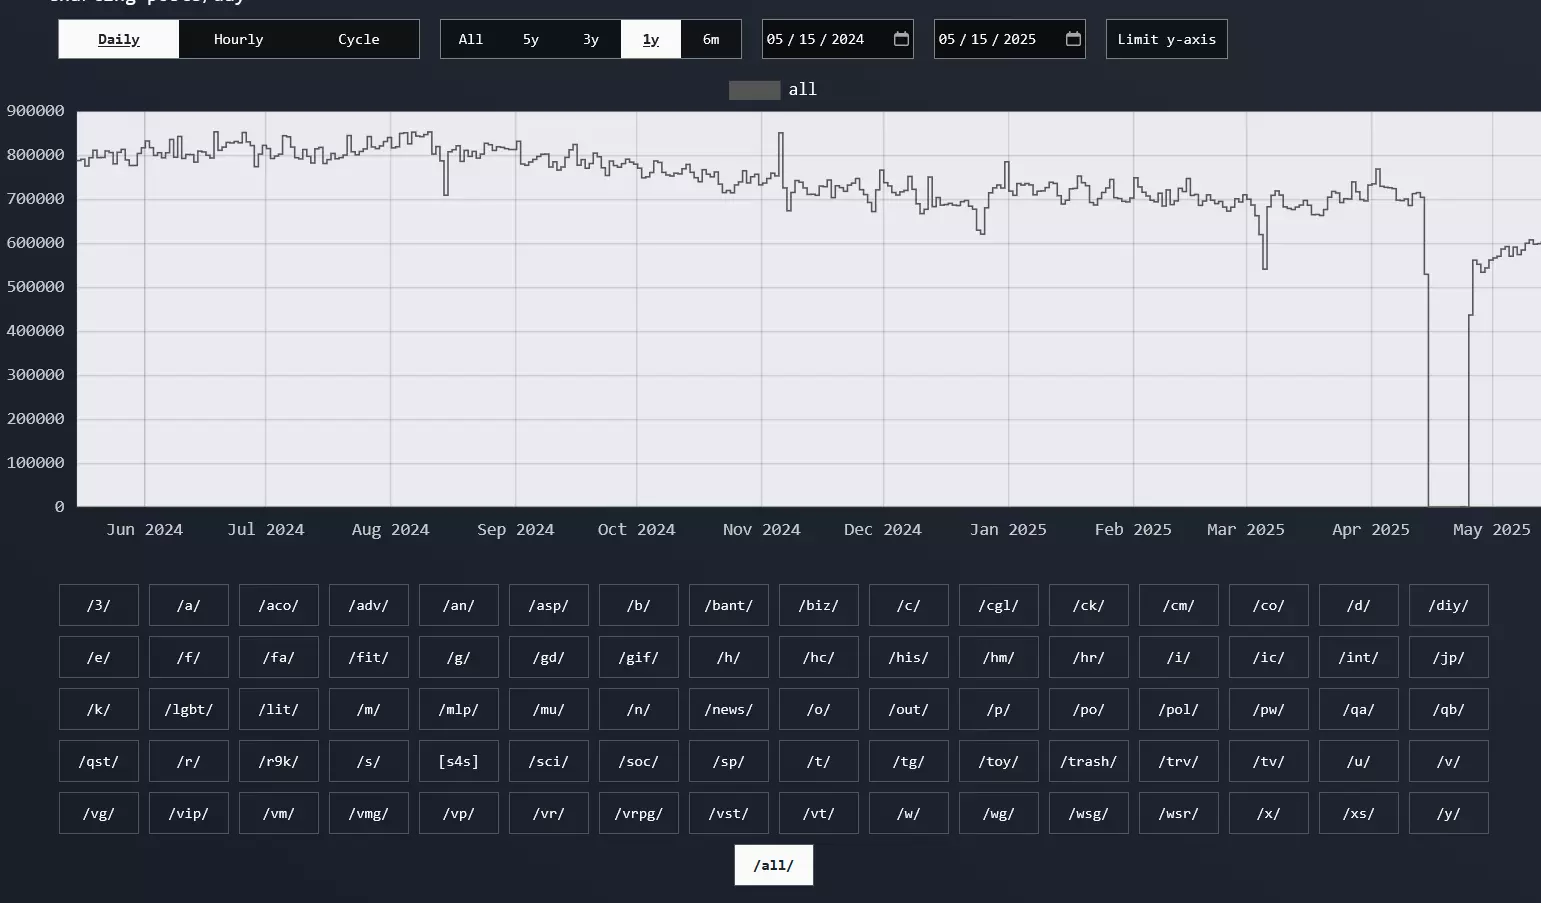Enable the /b/ board filter

pyautogui.click(x=639, y=605)
